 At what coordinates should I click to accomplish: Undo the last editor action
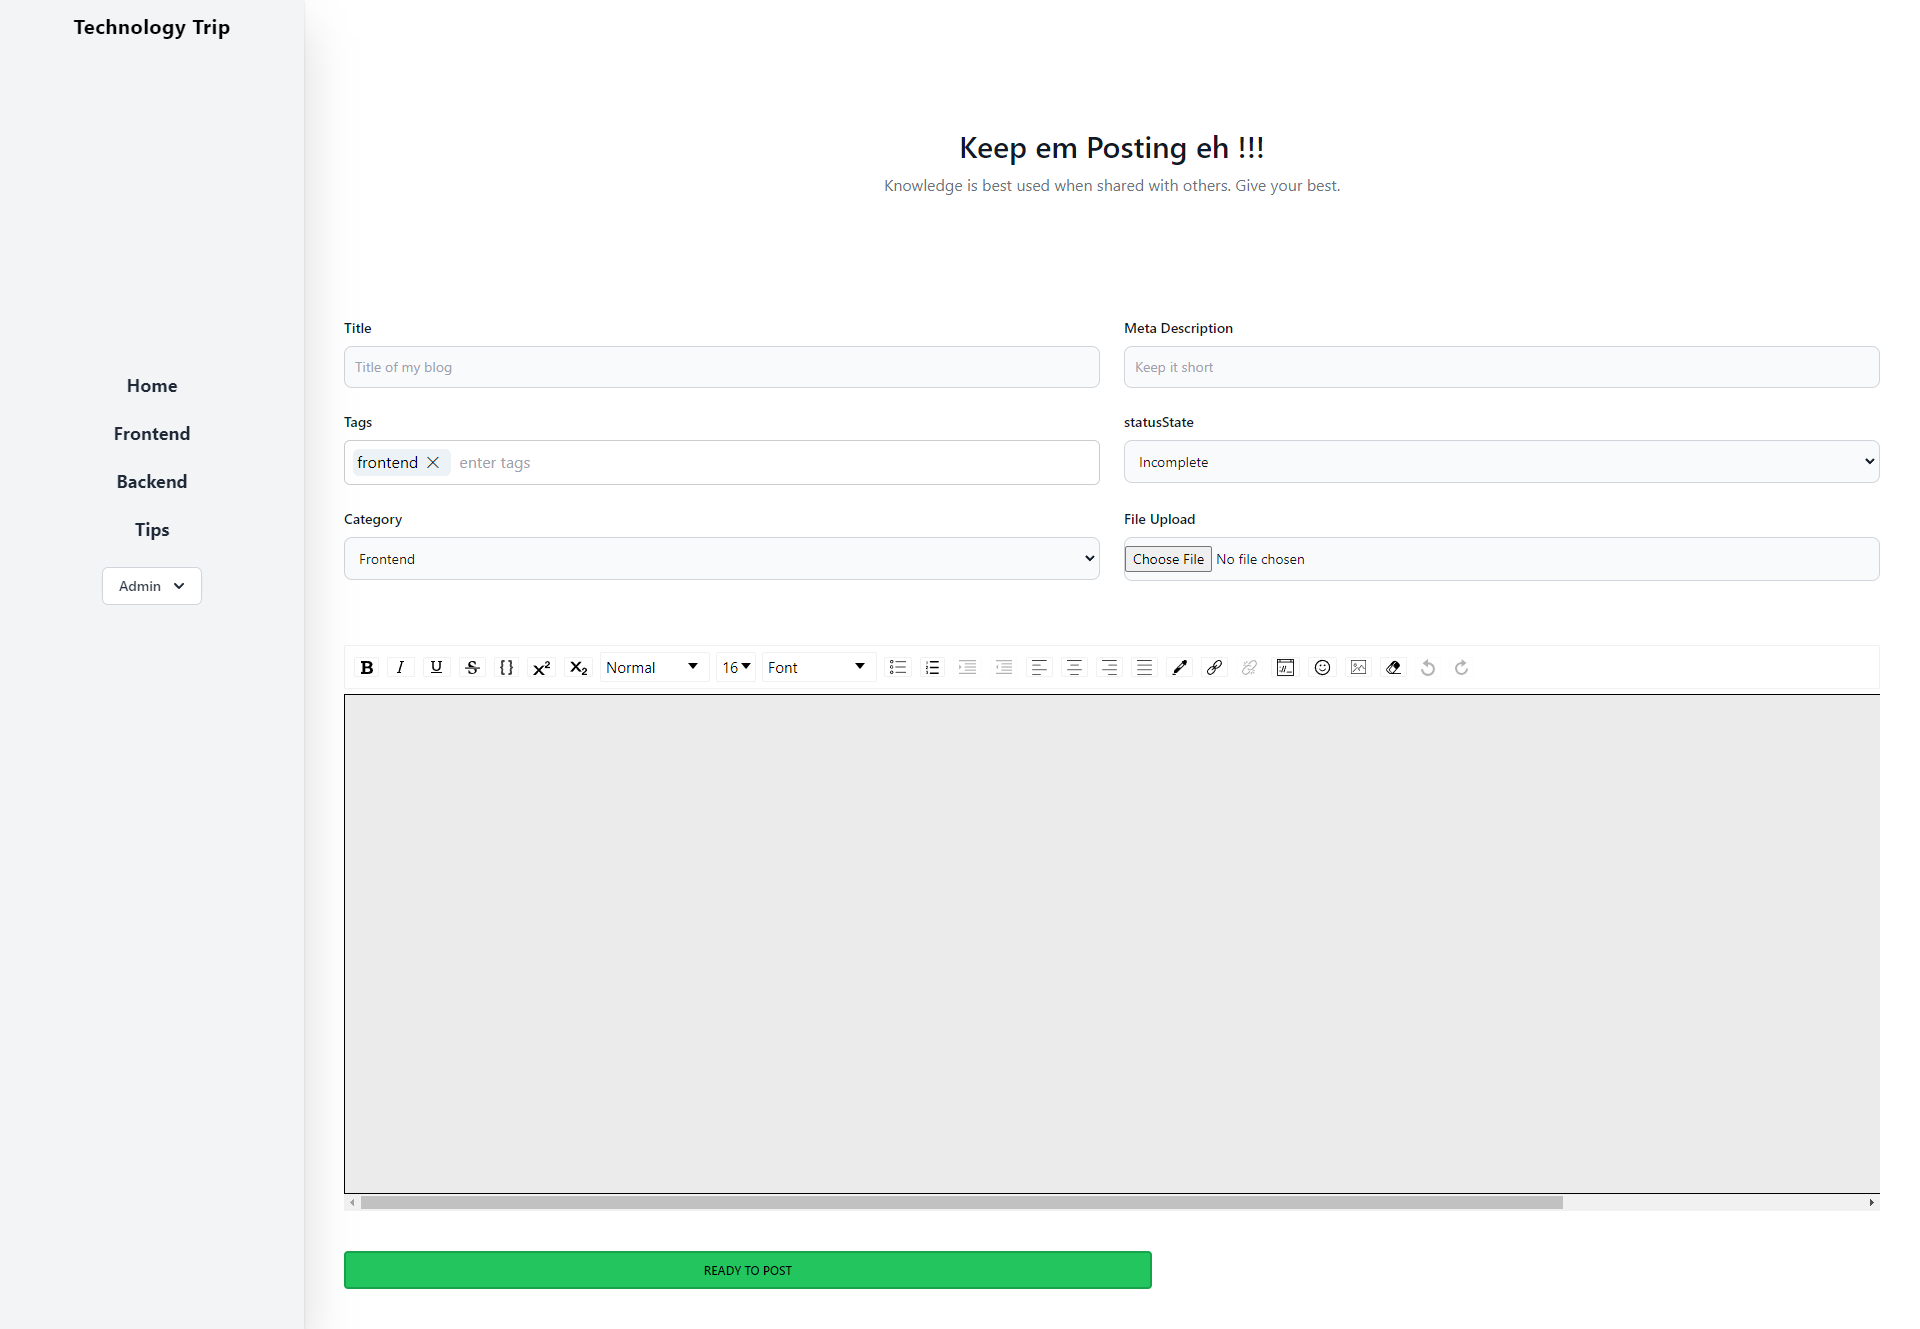(x=1427, y=667)
